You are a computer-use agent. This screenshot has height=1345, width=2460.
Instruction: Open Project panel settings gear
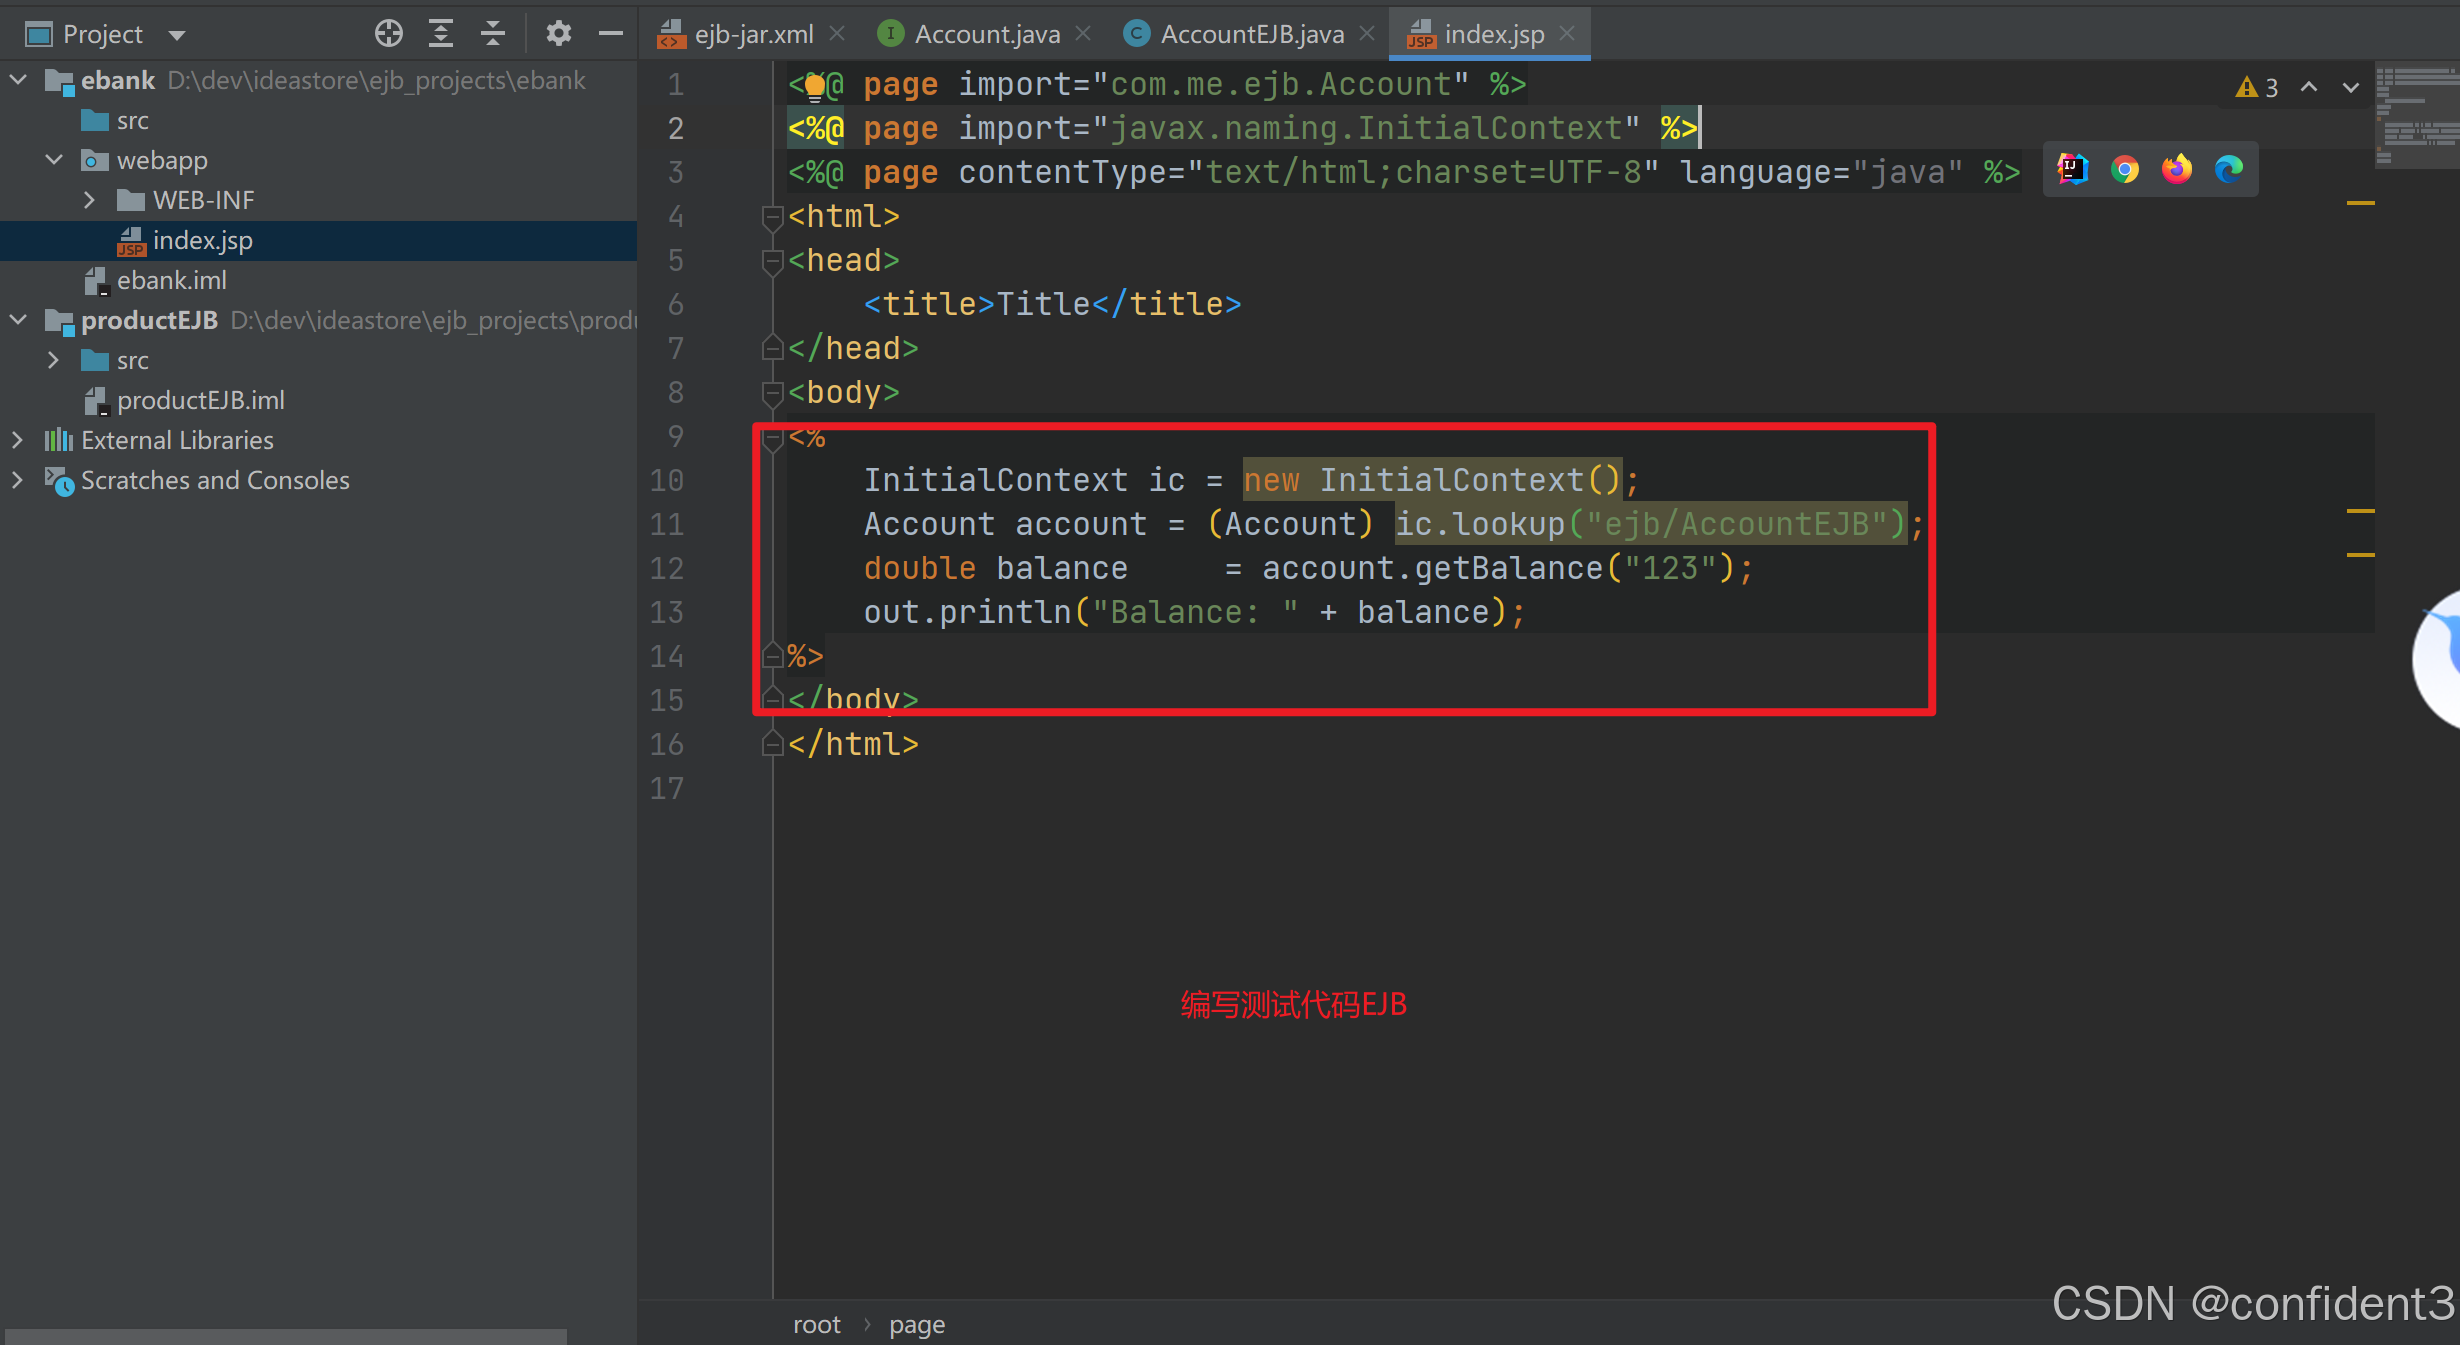[x=558, y=34]
